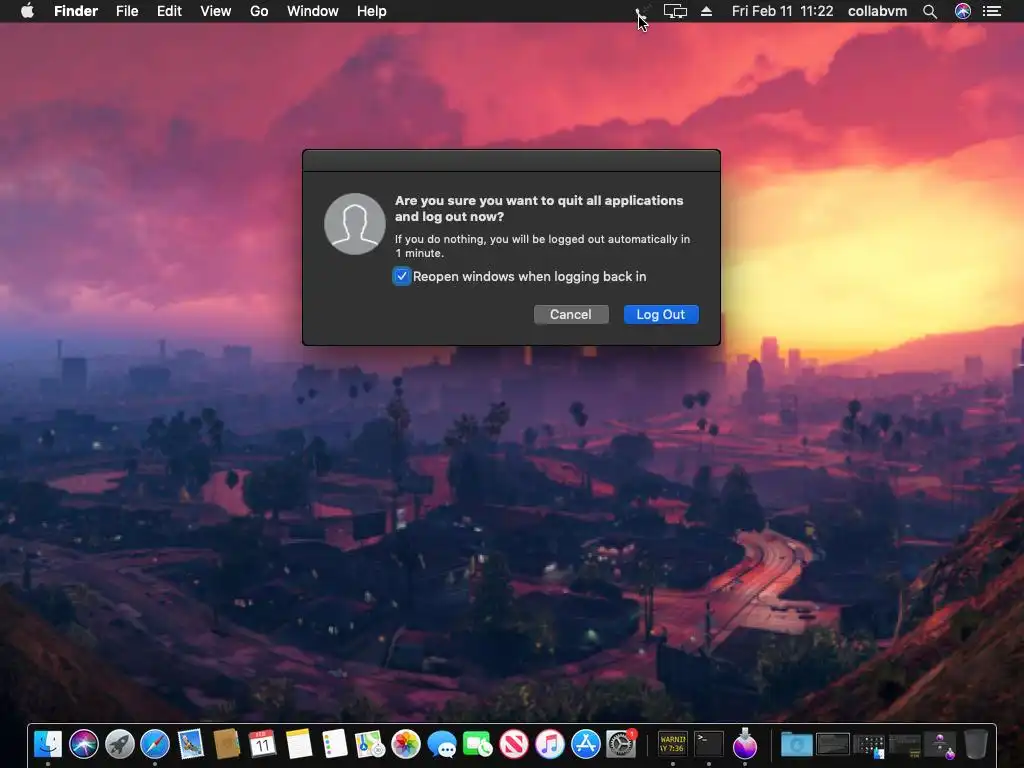Image resolution: width=1024 pixels, height=768 pixels.
Task: Click the collabvm user menu
Action: click(x=877, y=11)
